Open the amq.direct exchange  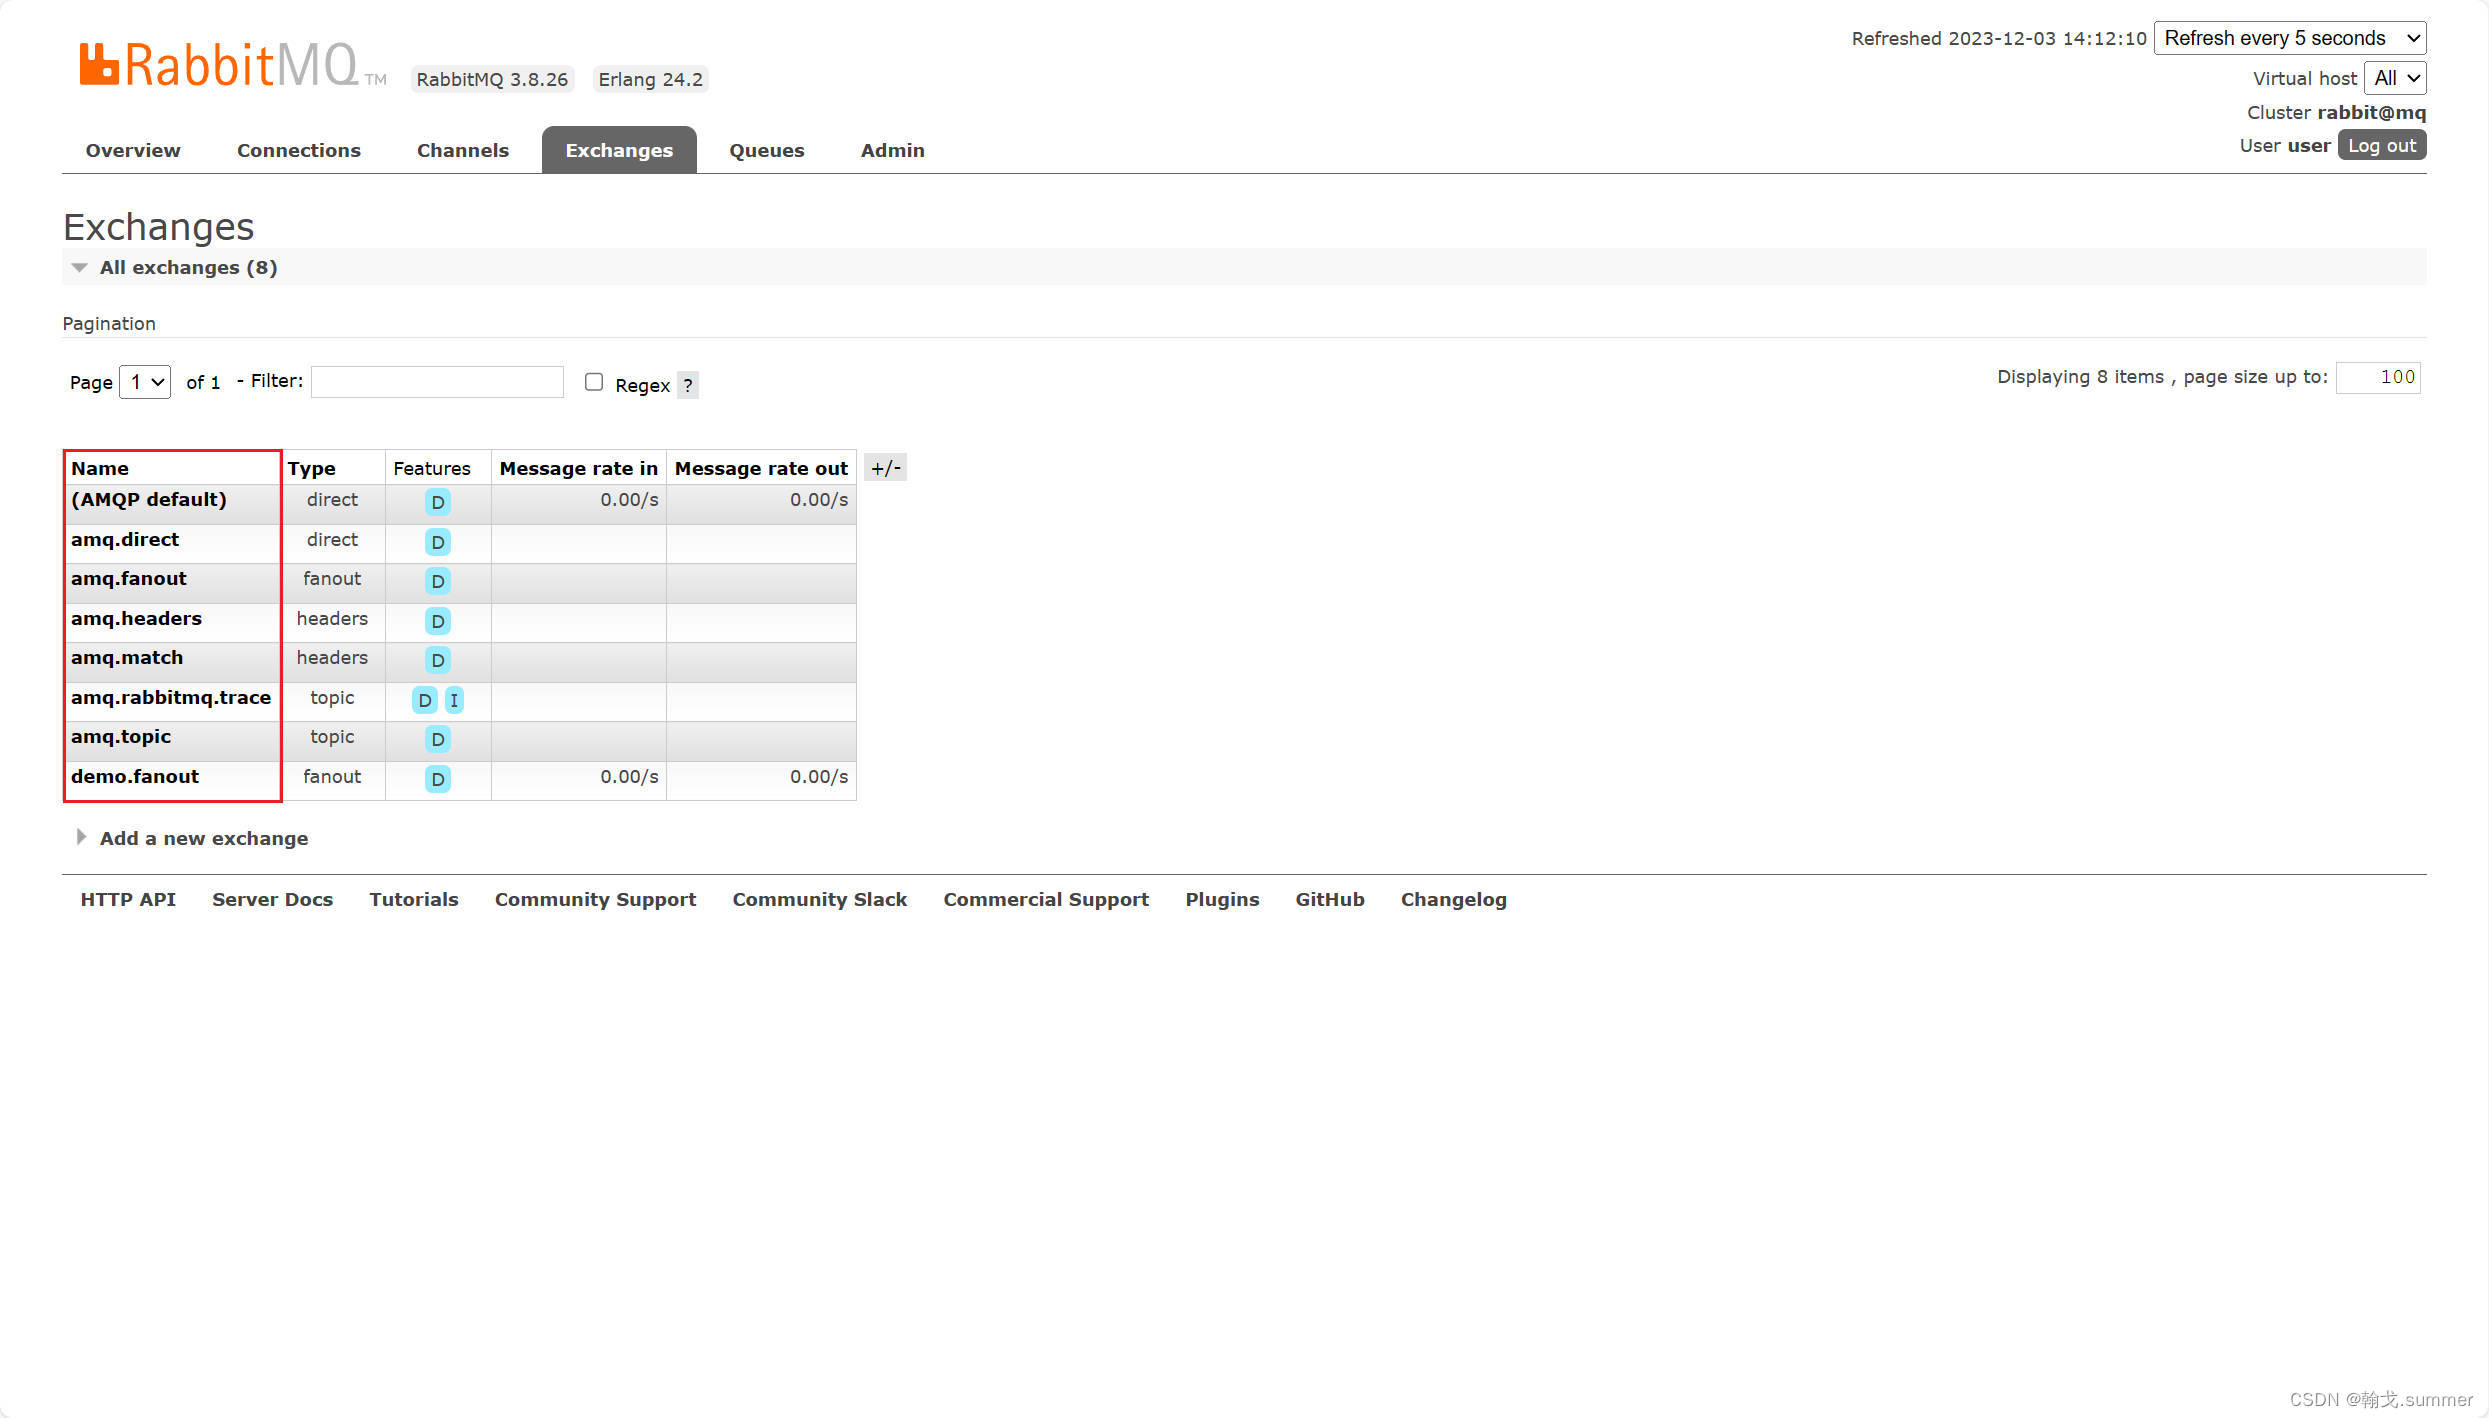[x=125, y=539]
